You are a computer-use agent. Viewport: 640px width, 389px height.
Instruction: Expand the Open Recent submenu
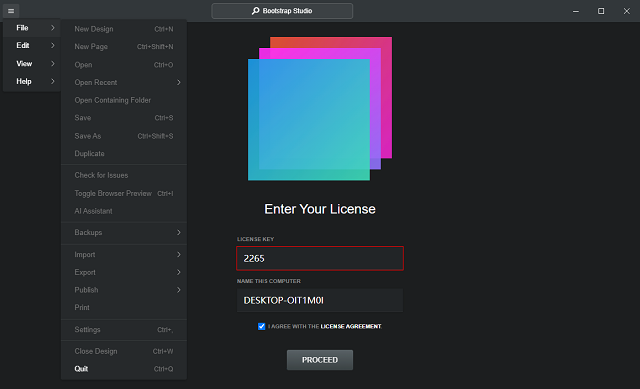124,82
